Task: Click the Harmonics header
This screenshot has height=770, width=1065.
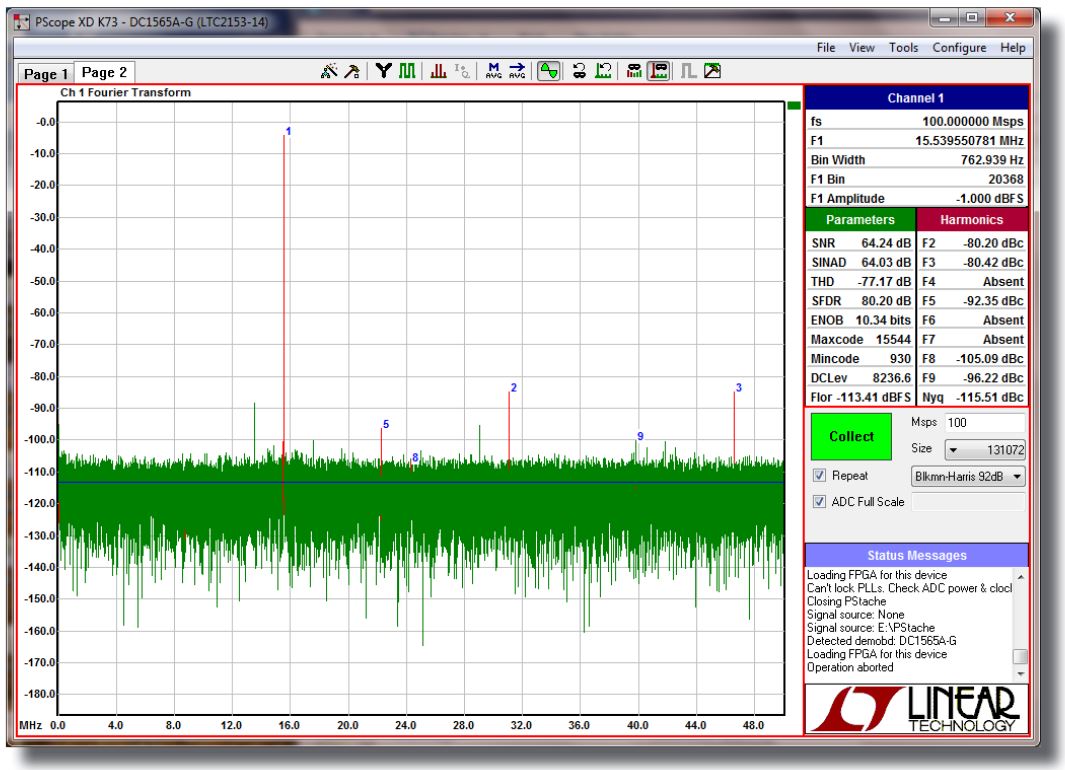Action: (971, 219)
